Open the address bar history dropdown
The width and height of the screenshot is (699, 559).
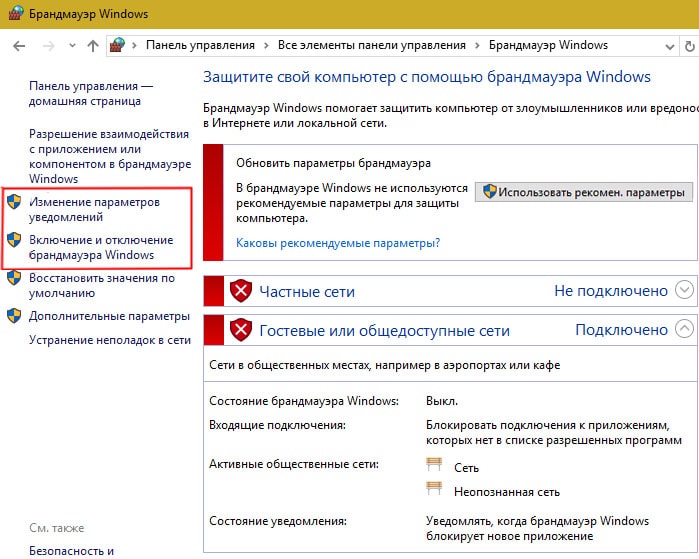(669, 47)
